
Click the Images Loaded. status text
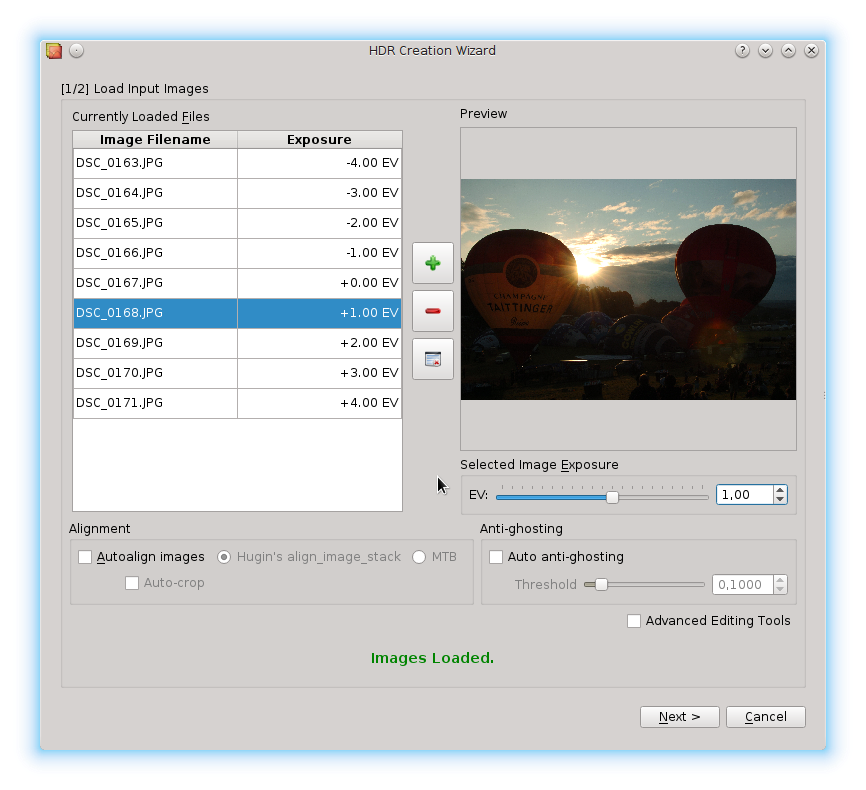[432, 658]
